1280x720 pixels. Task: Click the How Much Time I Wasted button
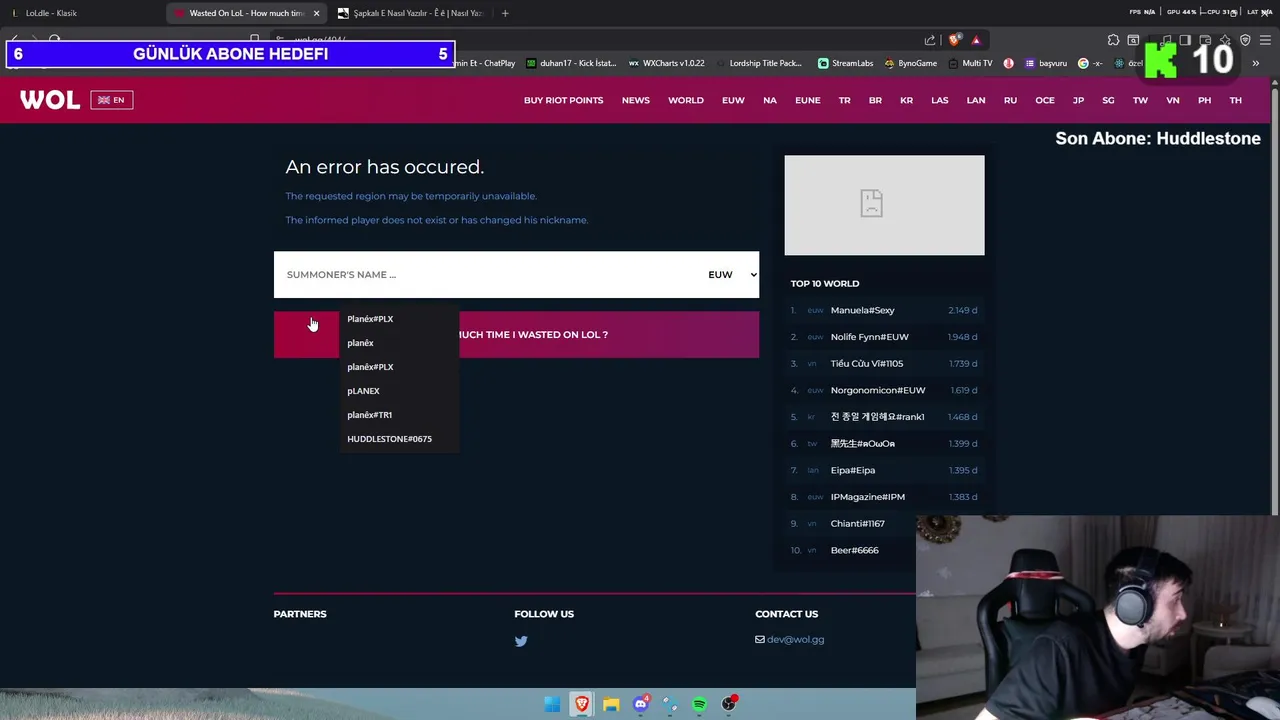tap(516, 334)
